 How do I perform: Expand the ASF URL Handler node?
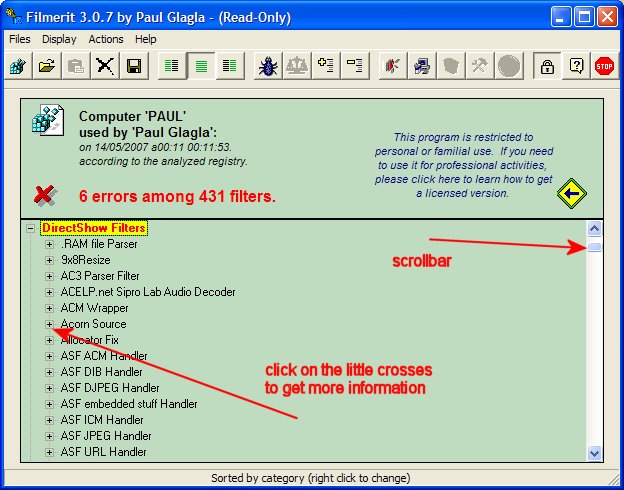pyautogui.click(x=49, y=452)
